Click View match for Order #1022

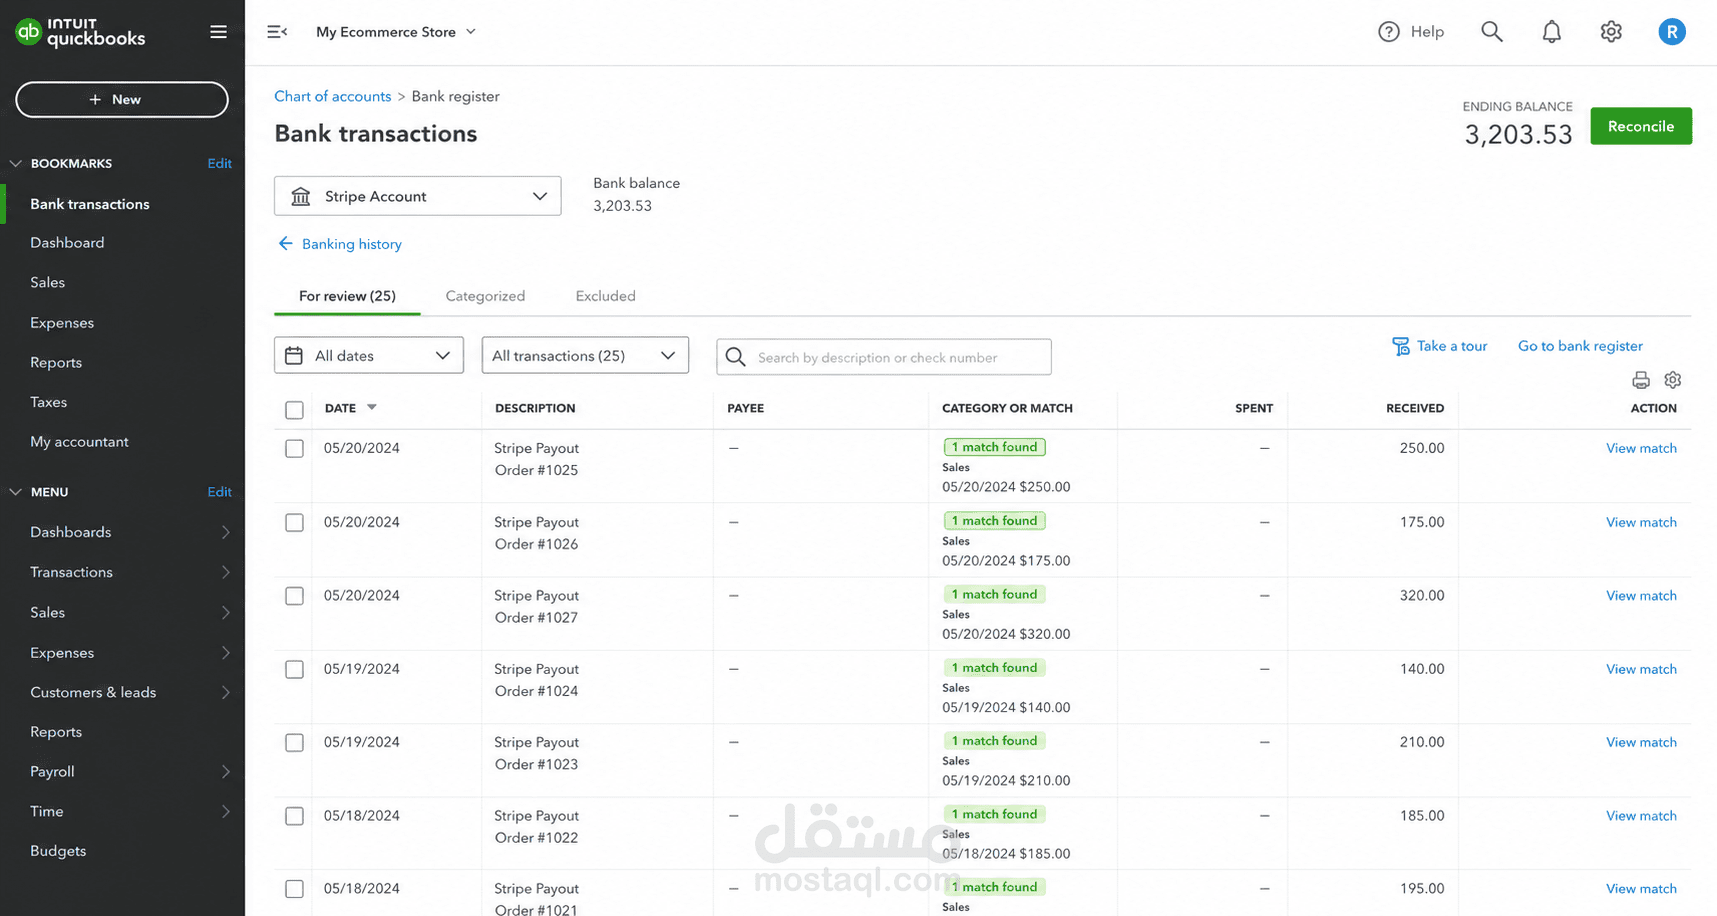1641,816
